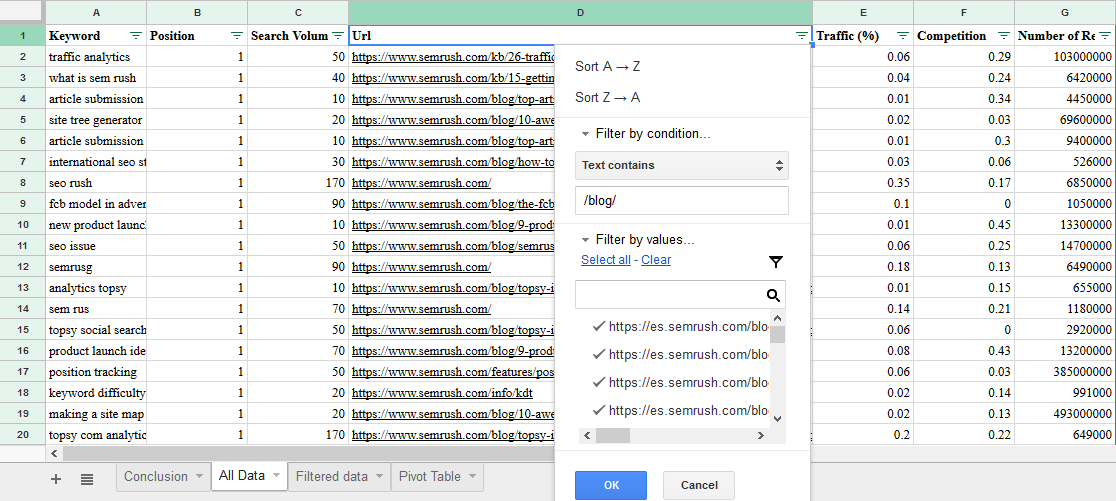
Task: Click OK to apply the filter
Action: point(611,485)
